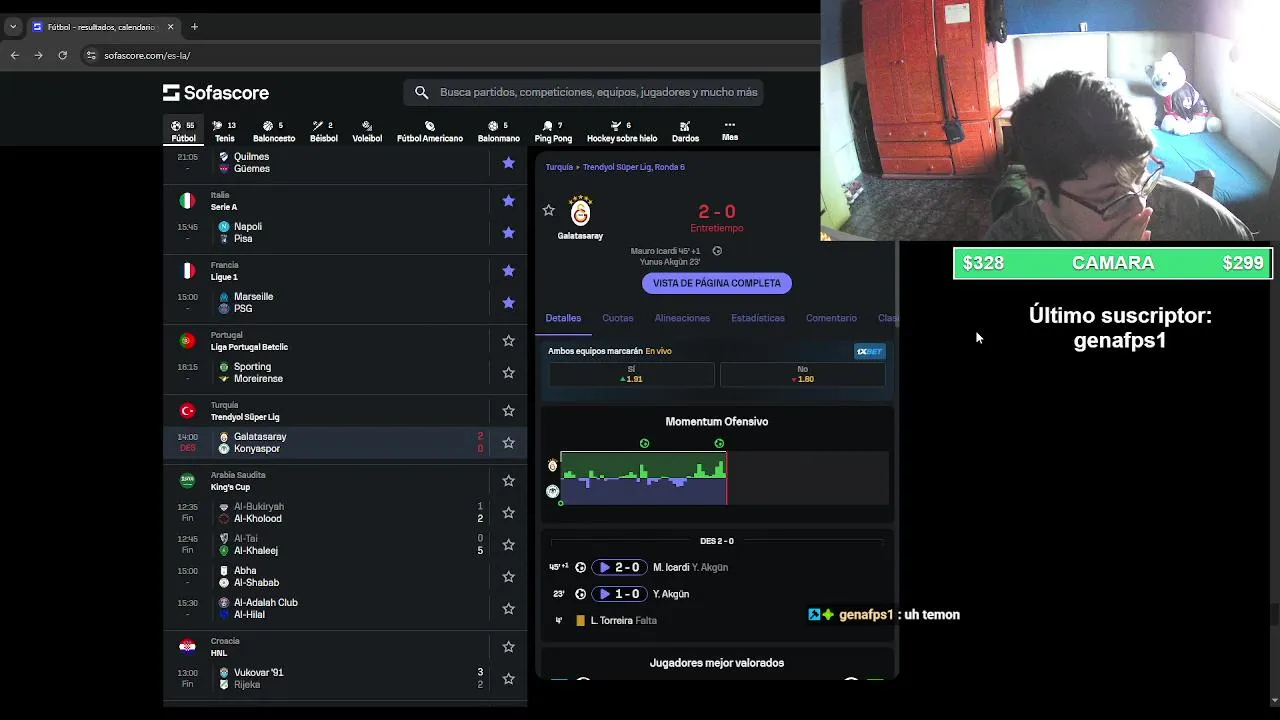Click the France flag league icon
Viewport: 1280px width, 720px height.
187,271
